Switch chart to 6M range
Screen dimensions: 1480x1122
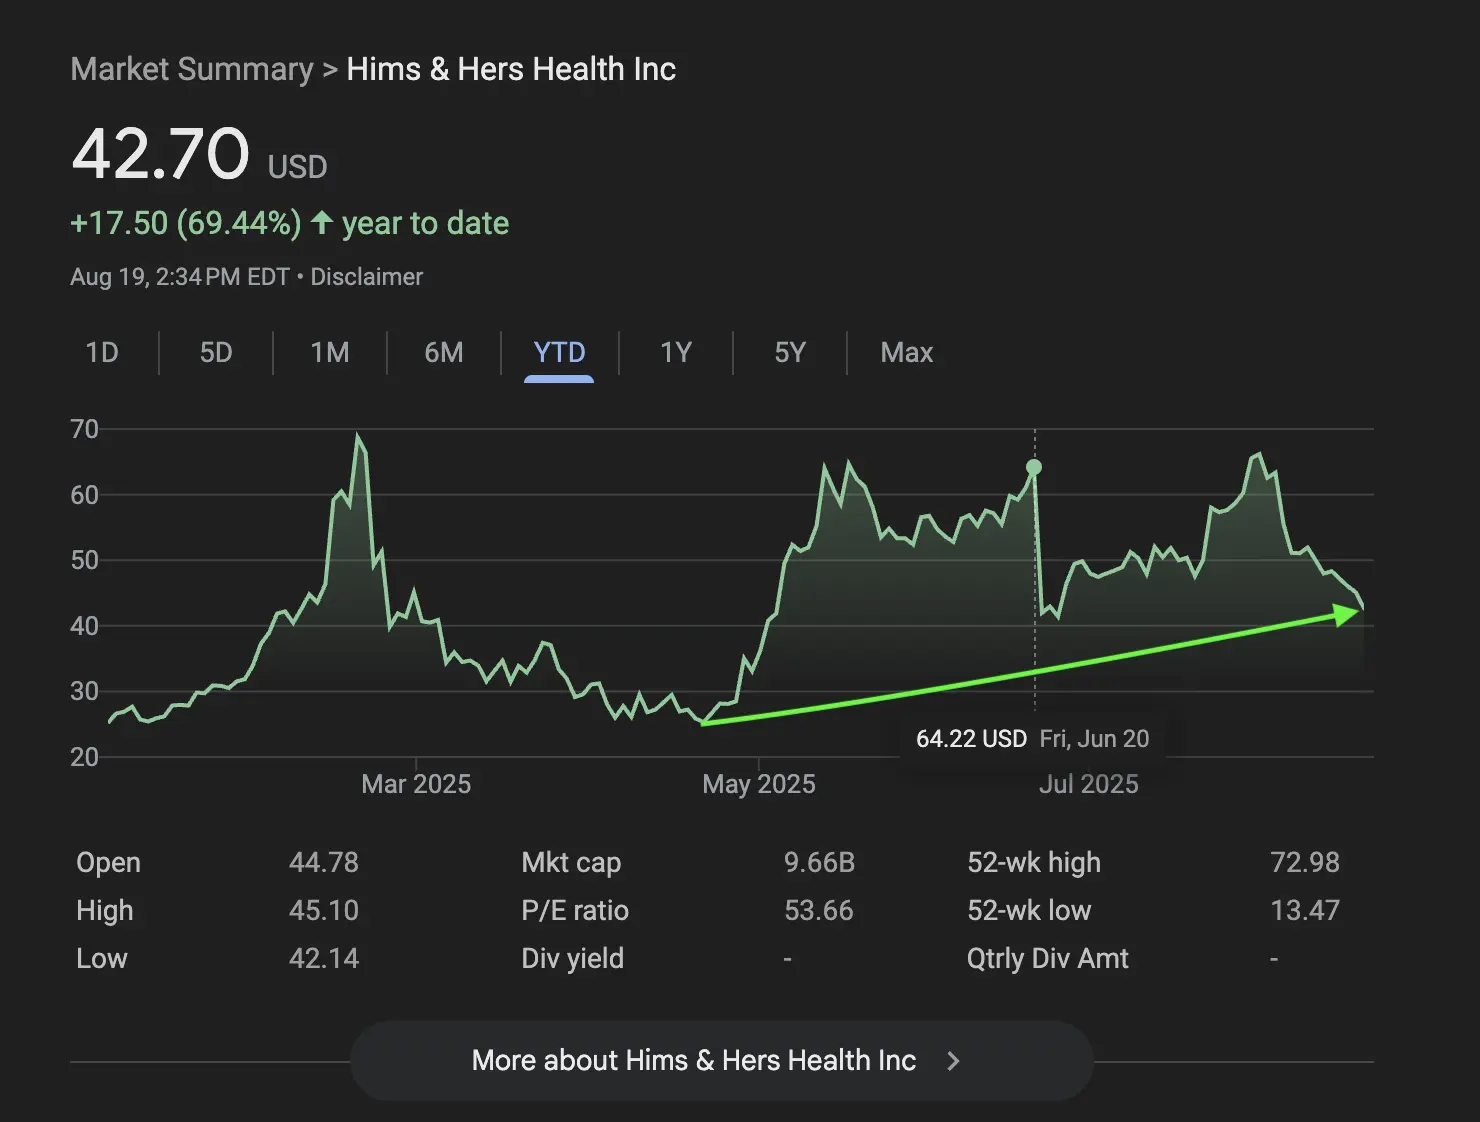click(x=444, y=352)
